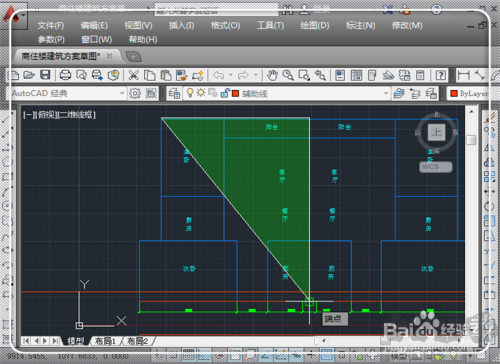500x364 pixels.
Task: Click the Zoom realtime magnifier icon
Action: coord(288,75)
